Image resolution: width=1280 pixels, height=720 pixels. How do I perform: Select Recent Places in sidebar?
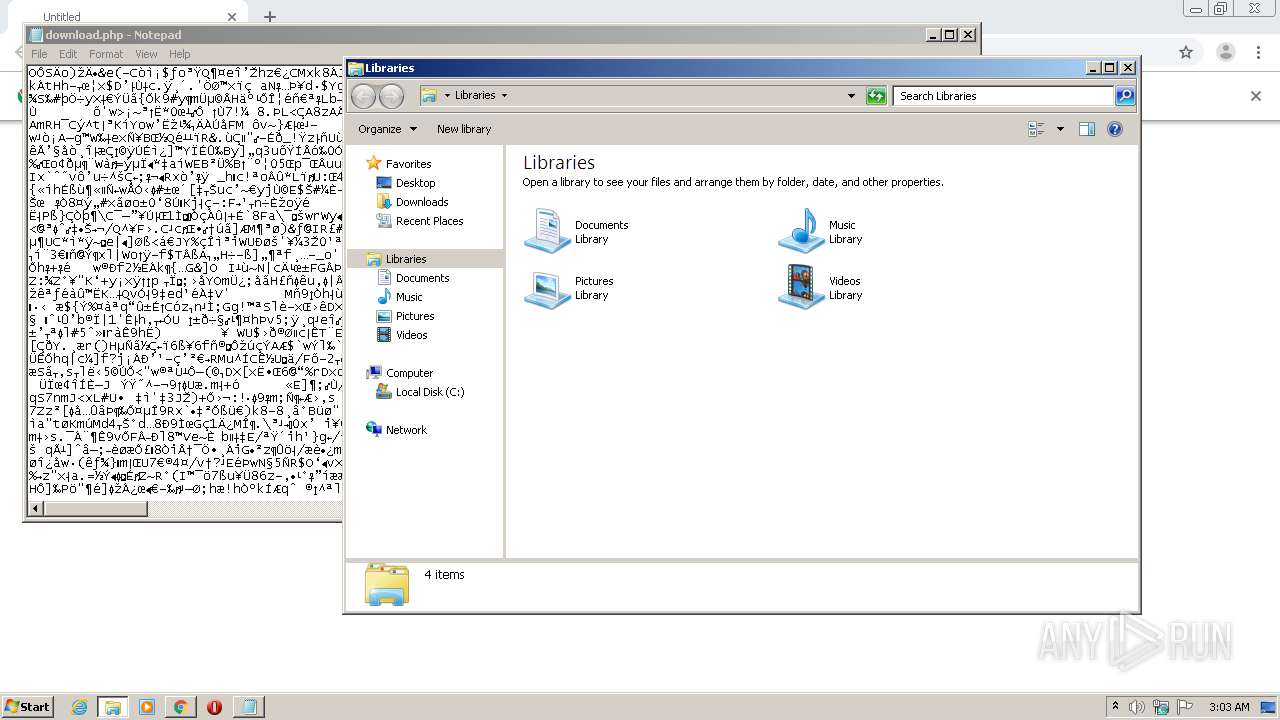click(429, 221)
